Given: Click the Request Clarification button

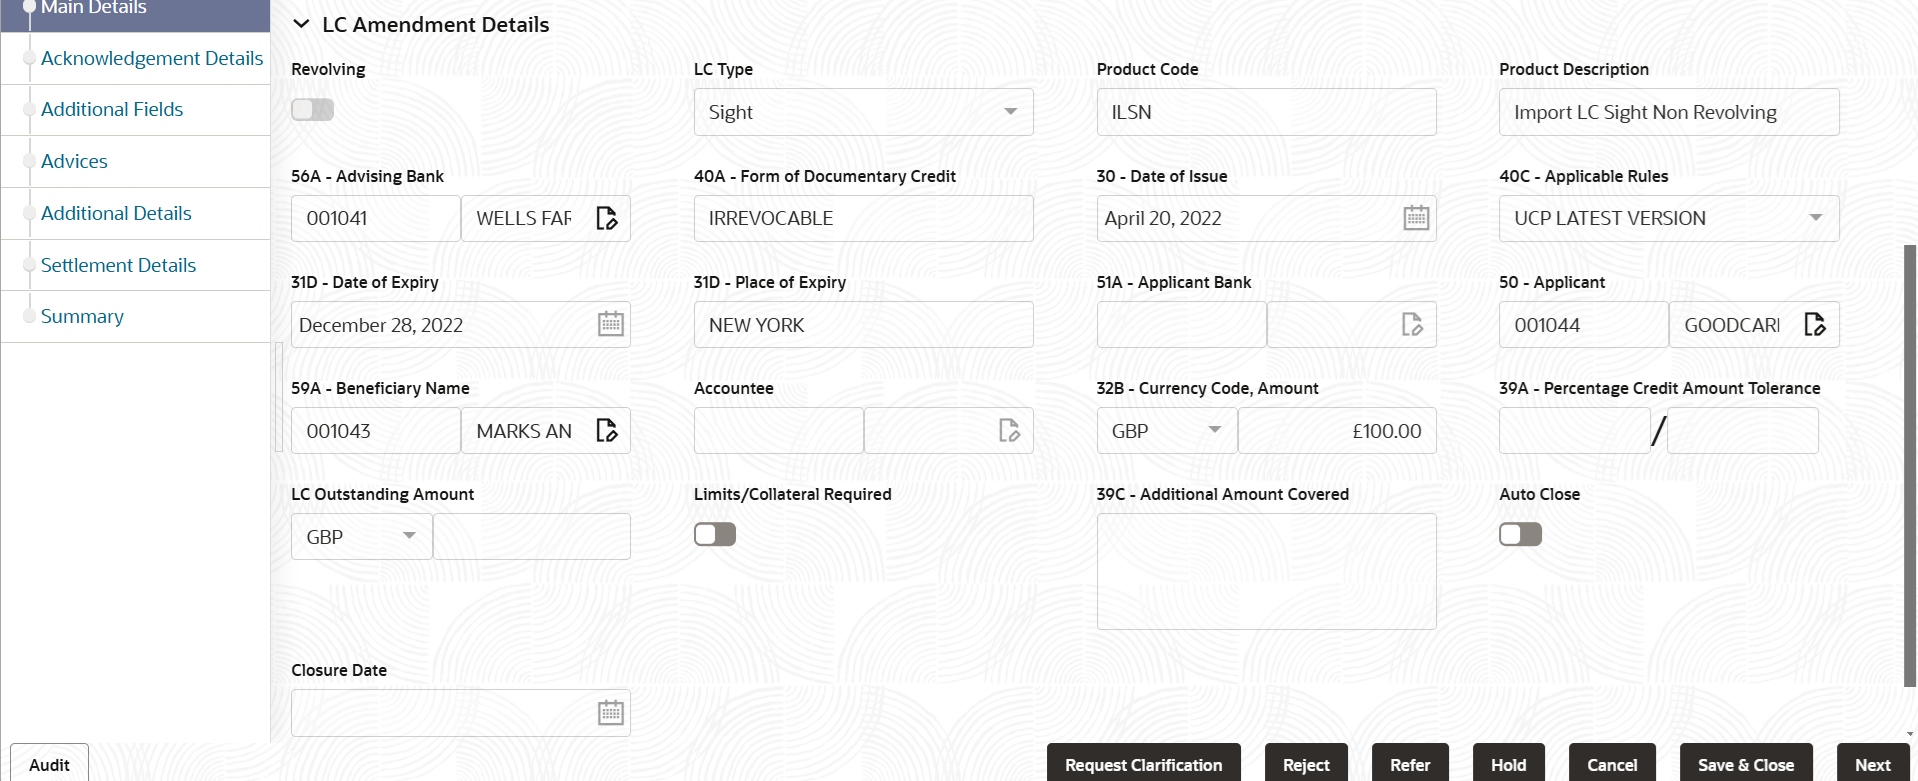Looking at the screenshot, I should [1143, 764].
